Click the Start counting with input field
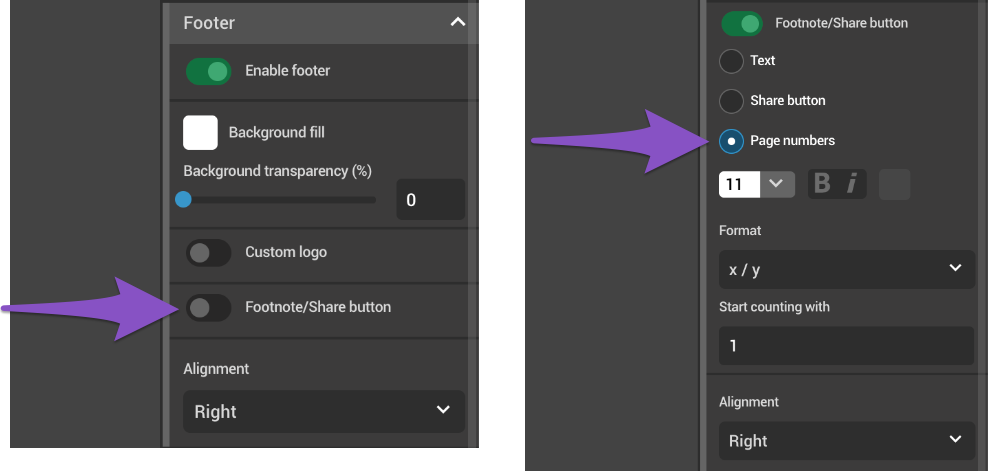This screenshot has width=988, height=471. [x=846, y=346]
